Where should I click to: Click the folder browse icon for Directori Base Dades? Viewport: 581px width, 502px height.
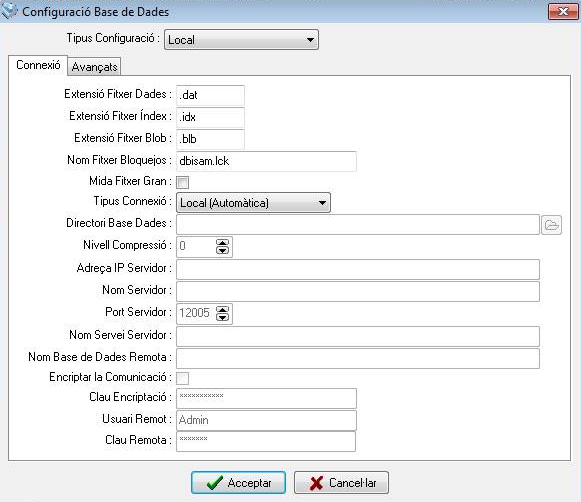pyautogui.click(x=551, y=225)
